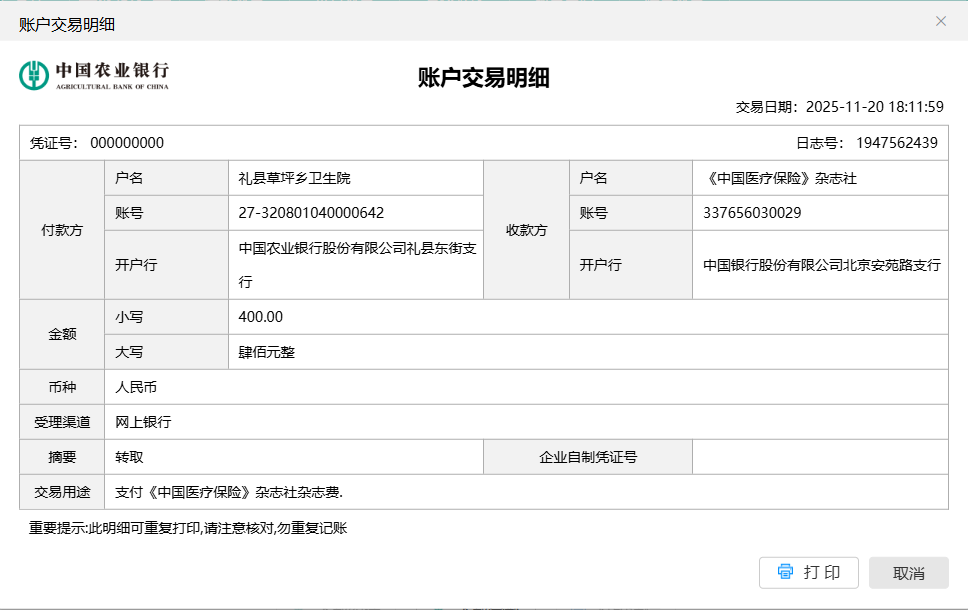The width and height of the screenshot is (968, 610).
Task: Select payer name 礼县草坪乡卫生院
Action: 294,178
